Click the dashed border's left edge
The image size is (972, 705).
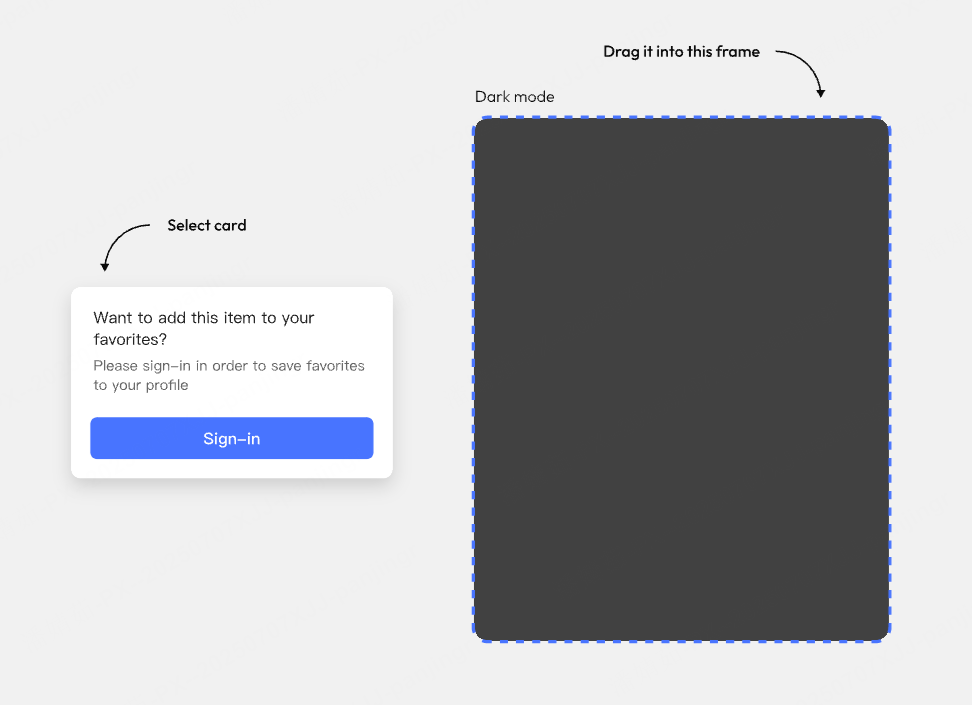(x=474, y=379)
